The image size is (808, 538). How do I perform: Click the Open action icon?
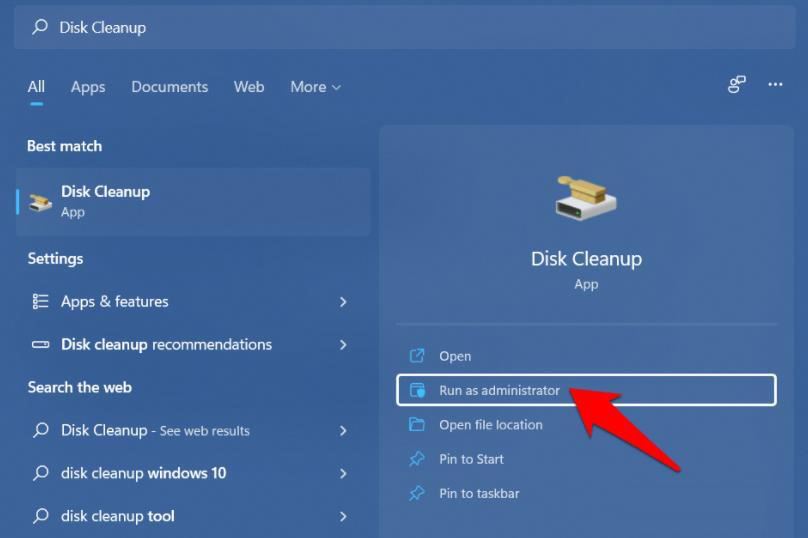416,356
